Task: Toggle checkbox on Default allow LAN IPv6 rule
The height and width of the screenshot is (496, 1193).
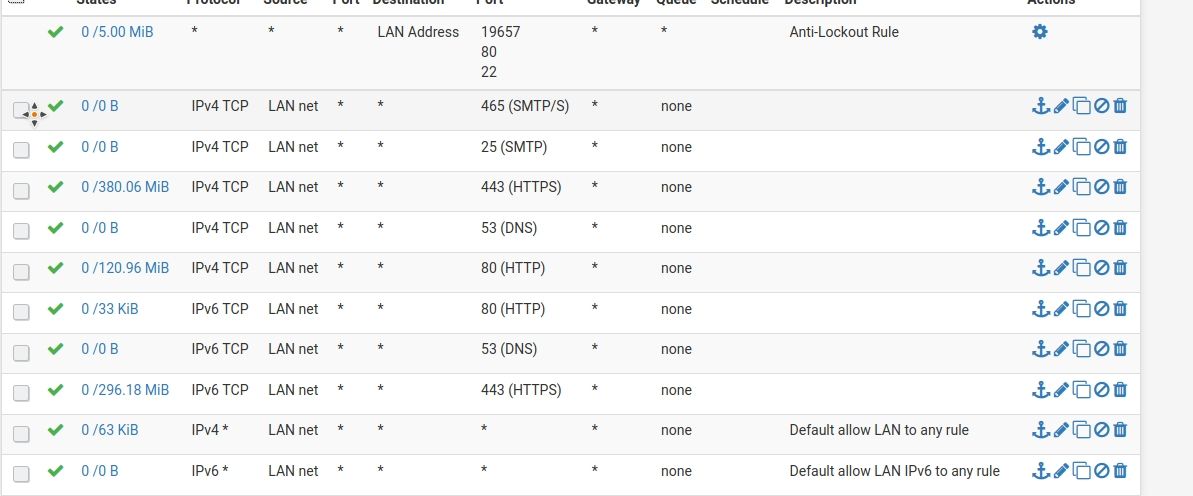Action: pyautogui.click(x=21, y=474)
